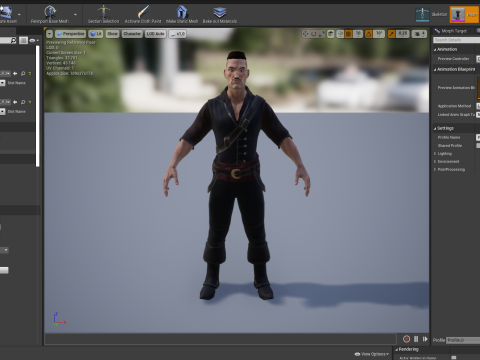The width and height of the screenshot is (480, 360).
Task: Click the record button in viewport
Action: (x=406, y=339)
